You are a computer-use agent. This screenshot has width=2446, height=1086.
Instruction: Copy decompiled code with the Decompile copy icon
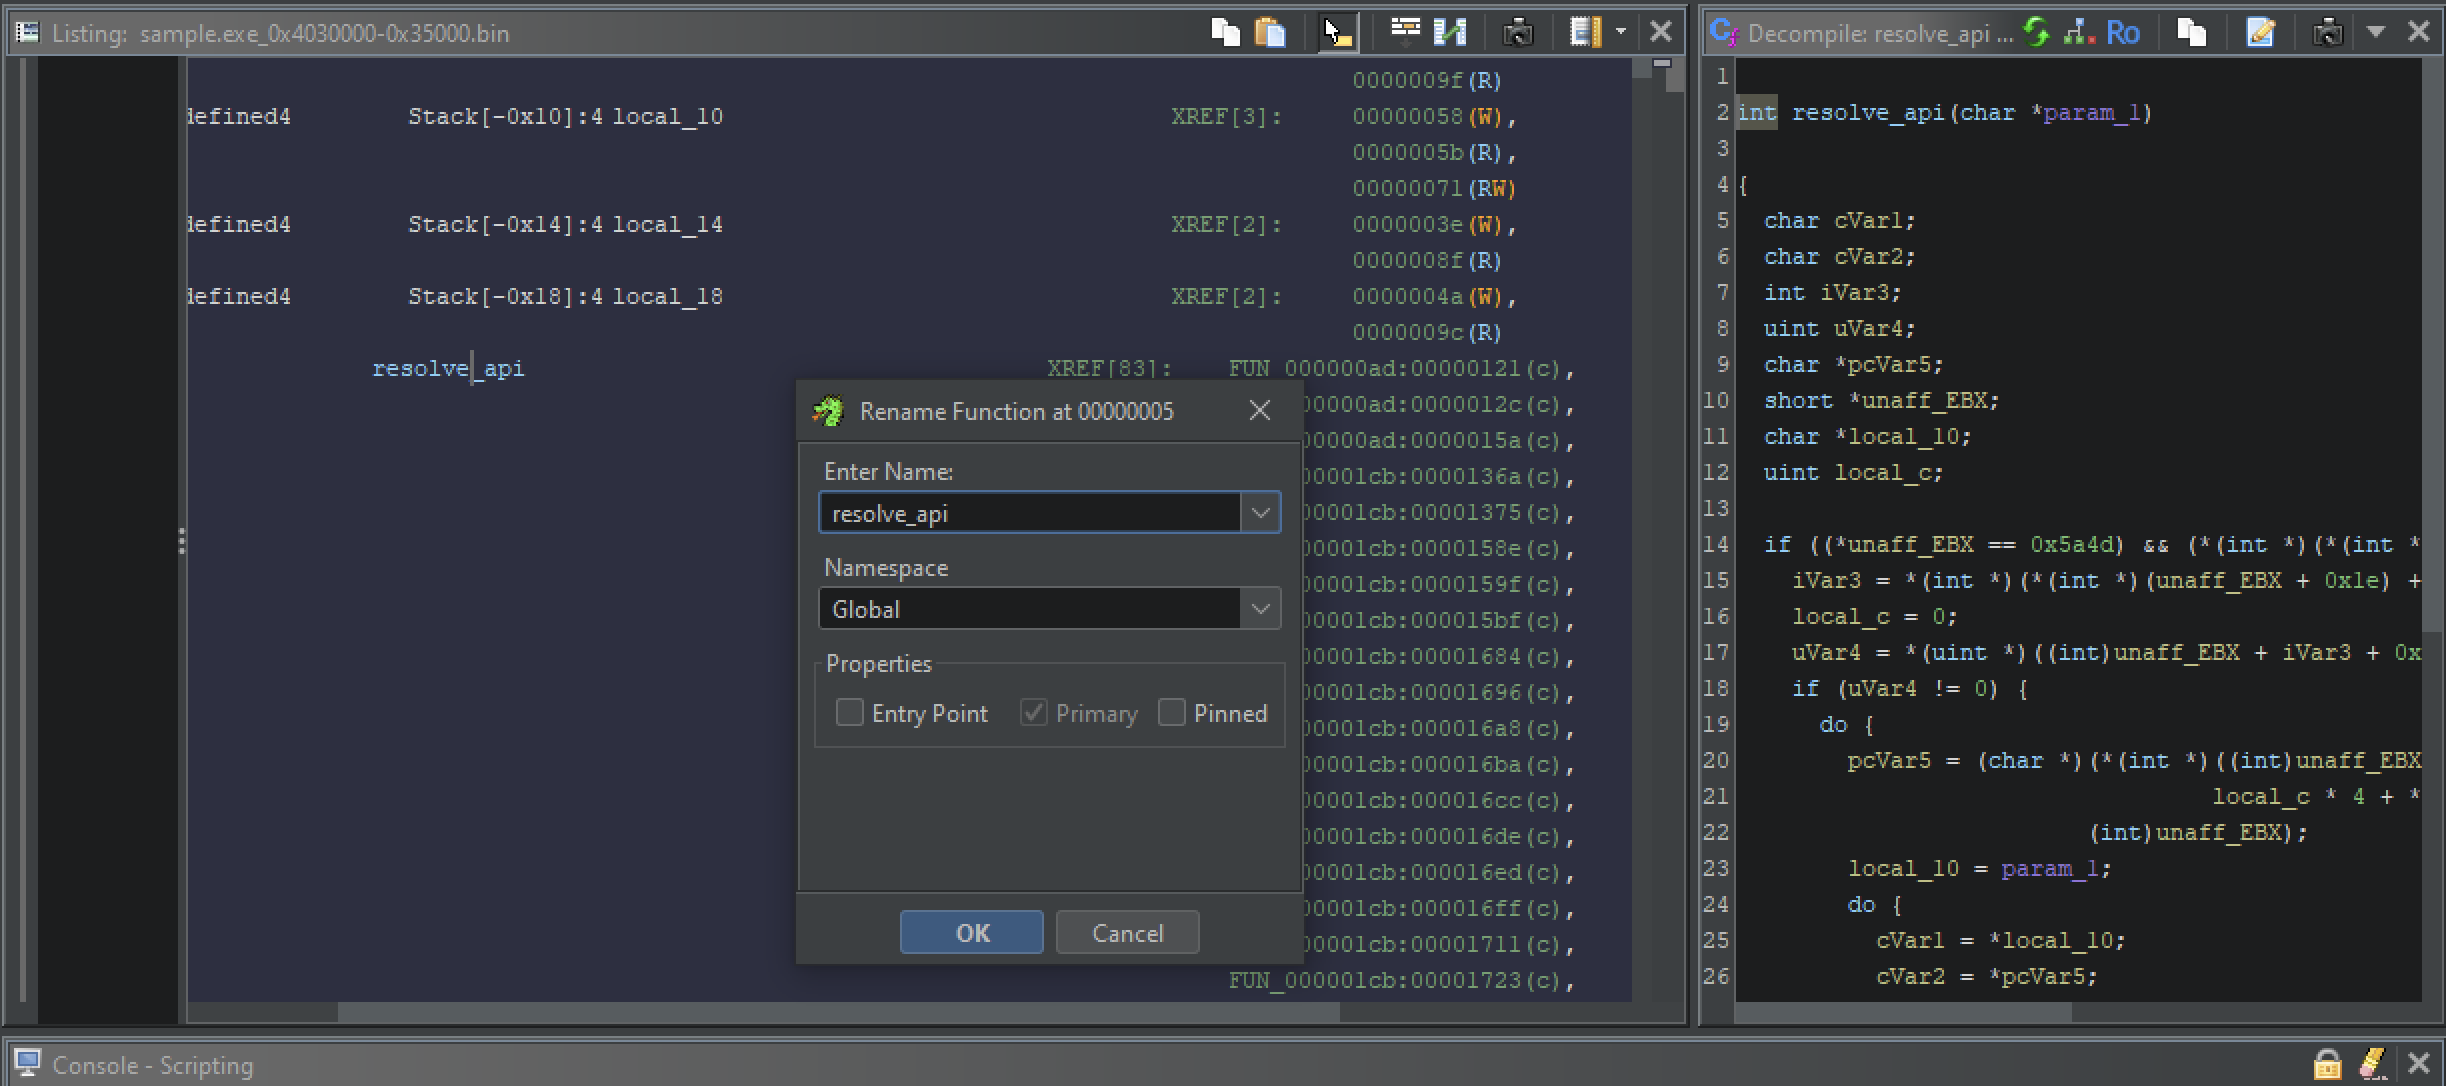[2191, 32]
